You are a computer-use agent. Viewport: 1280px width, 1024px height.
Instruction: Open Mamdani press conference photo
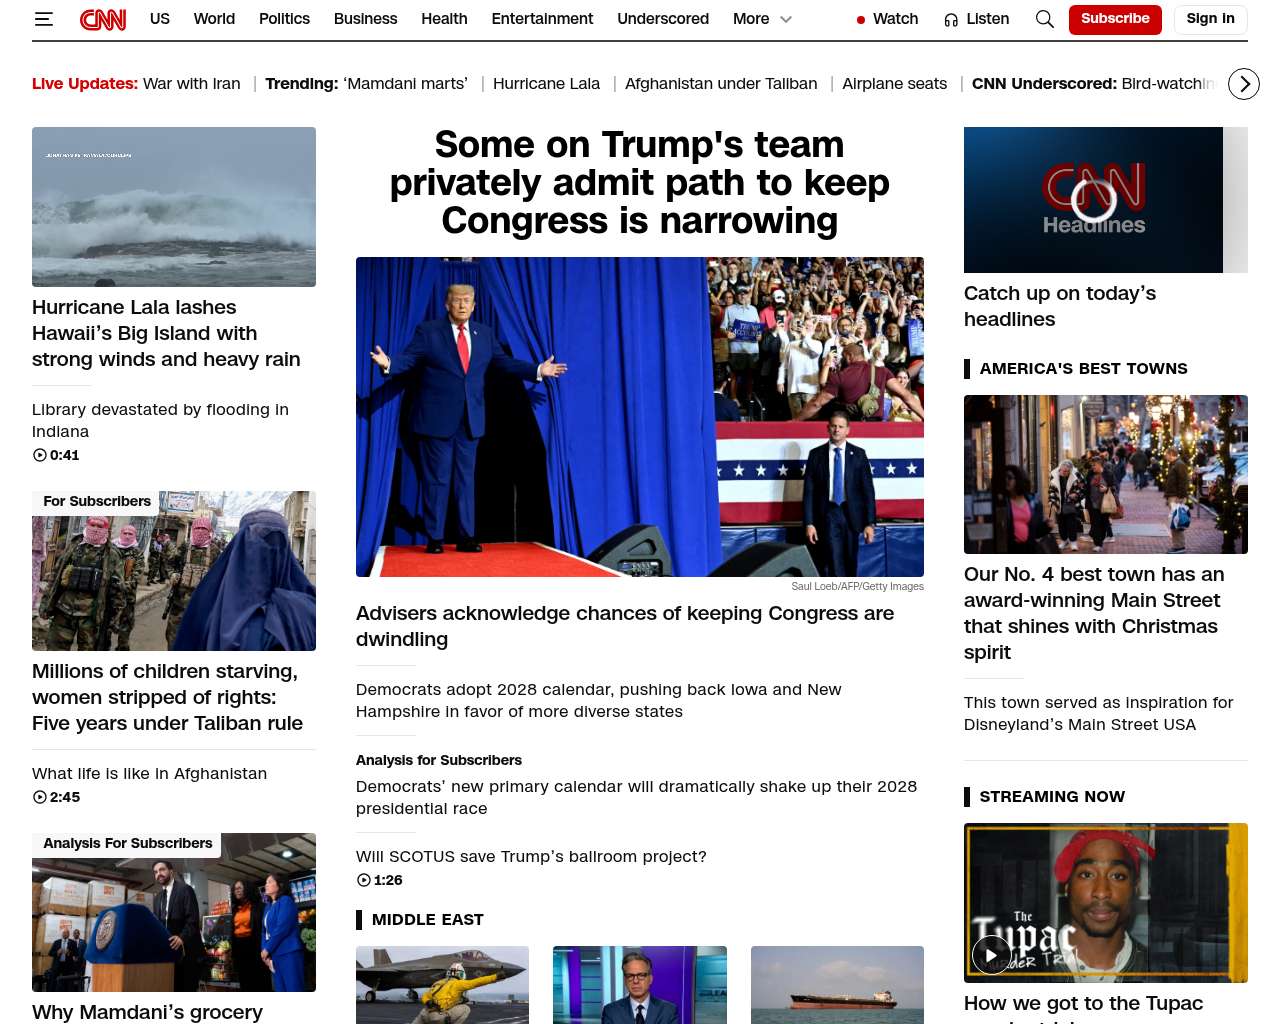coord(174,912)
